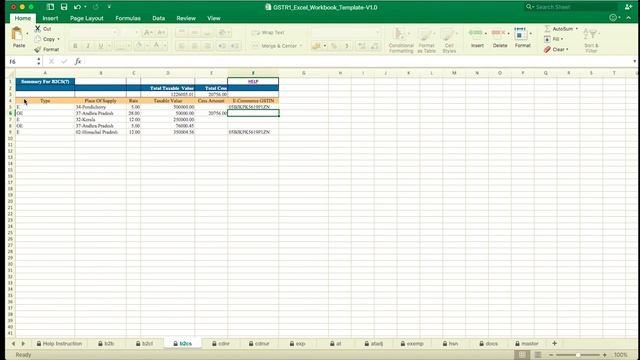Toggle Wrap Text
640x360 pixels.
point(268,33)
